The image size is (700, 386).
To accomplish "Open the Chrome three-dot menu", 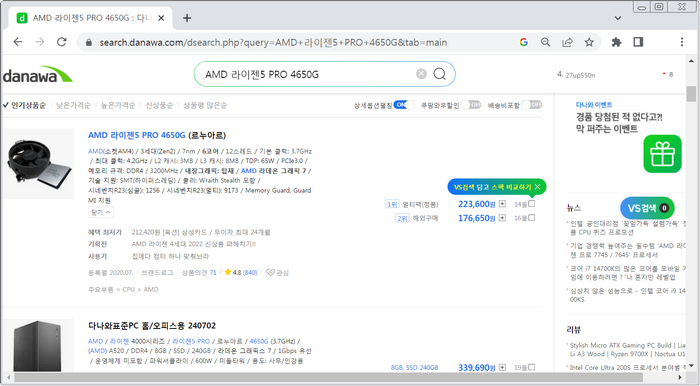I will click(x=681, y=42).
